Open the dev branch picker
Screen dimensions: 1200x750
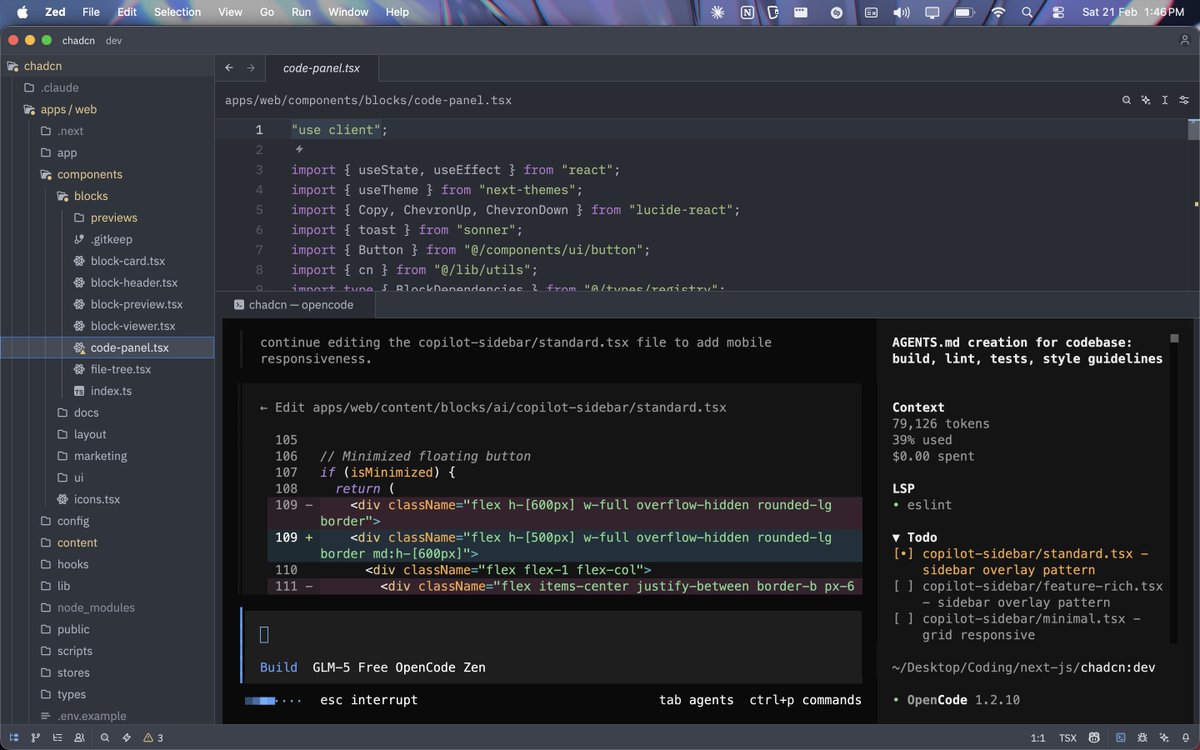tap(113, 40)
